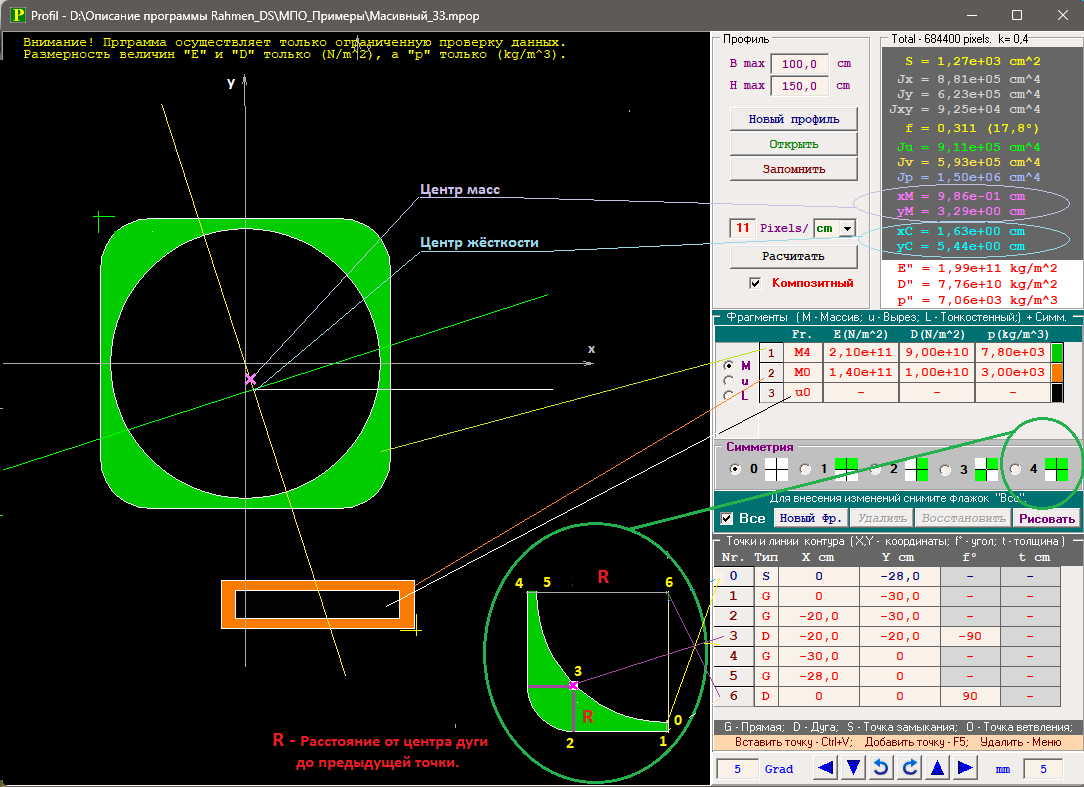Image resolution: width=1084 pixels, height=787 pixels.
Task: Click the Новый профиль button
Action: tap(793, 119)
